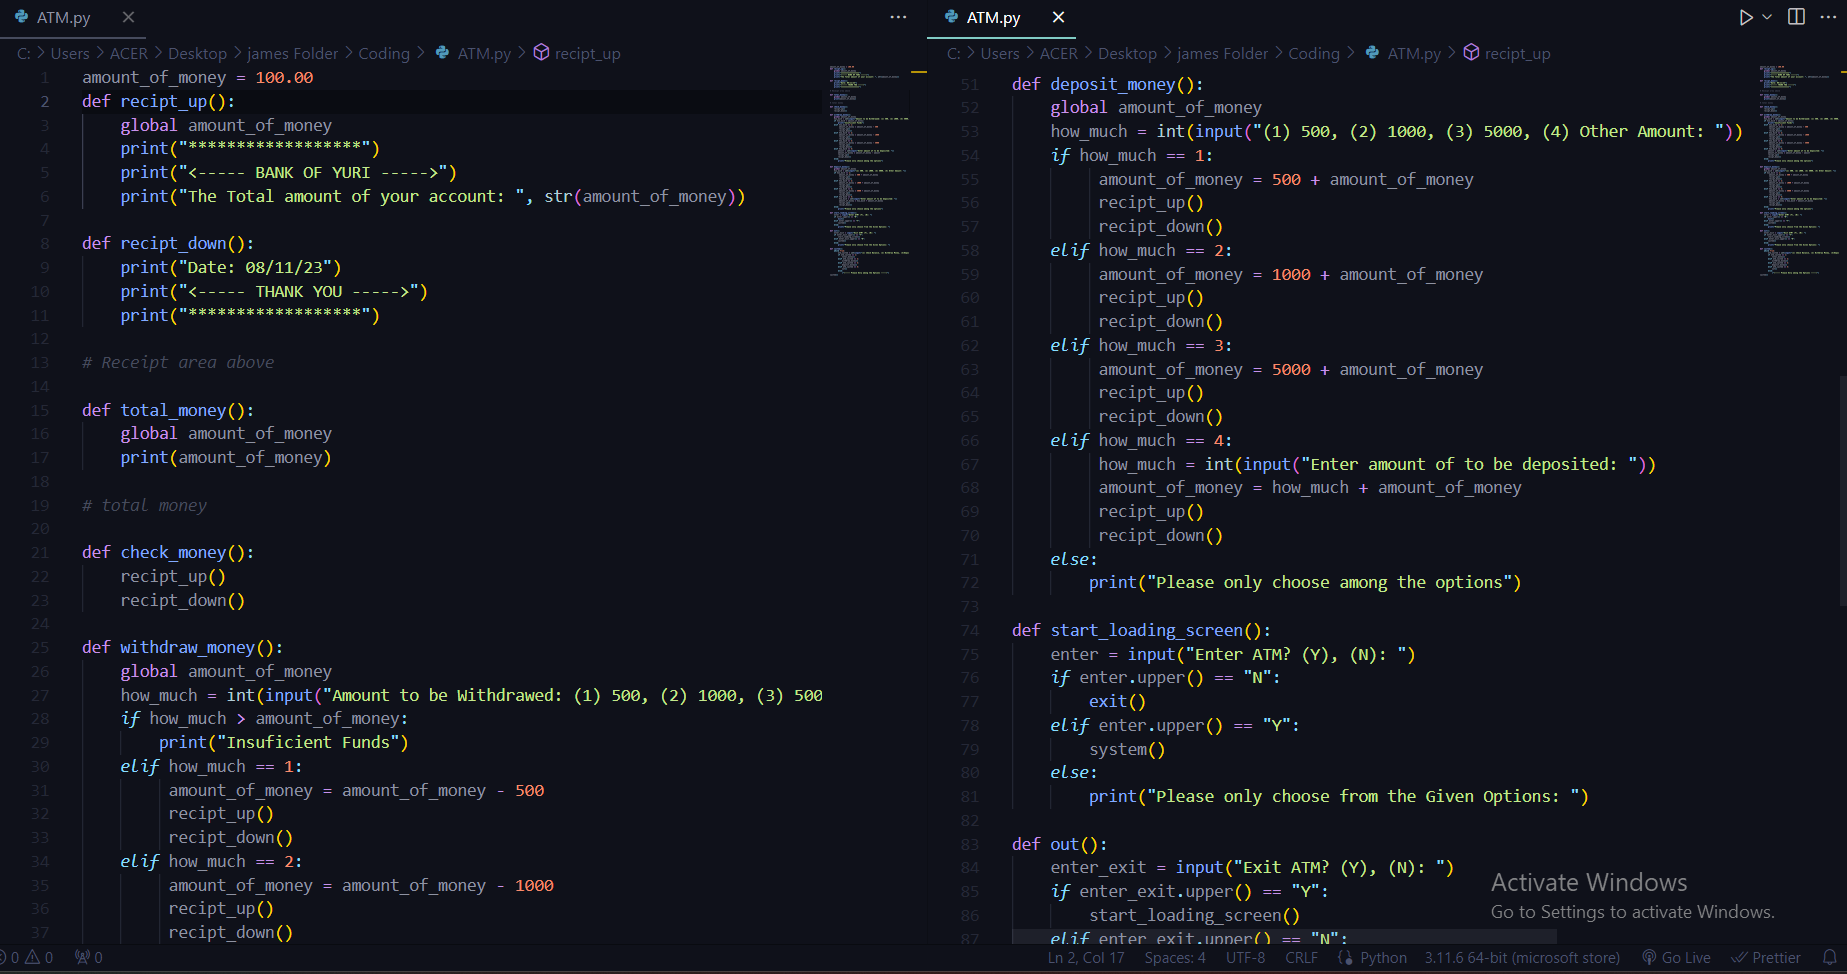Go to line via Ln 2, Col 17
1847x974 pixels.
click(x=1086, y=958)
